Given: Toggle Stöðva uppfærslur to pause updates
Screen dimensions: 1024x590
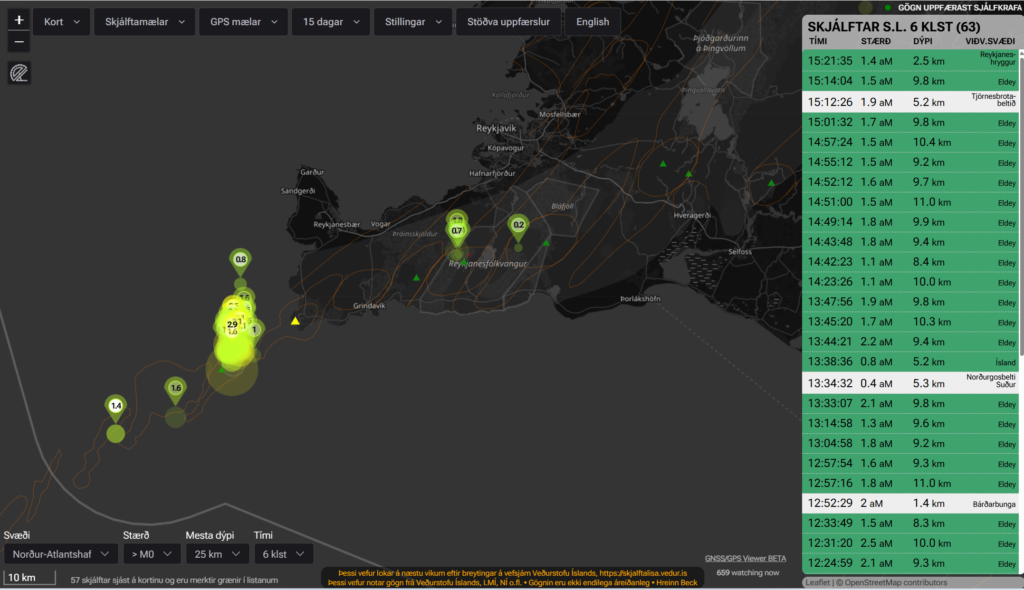Looking at the screenshot, I should click(508, 22).
